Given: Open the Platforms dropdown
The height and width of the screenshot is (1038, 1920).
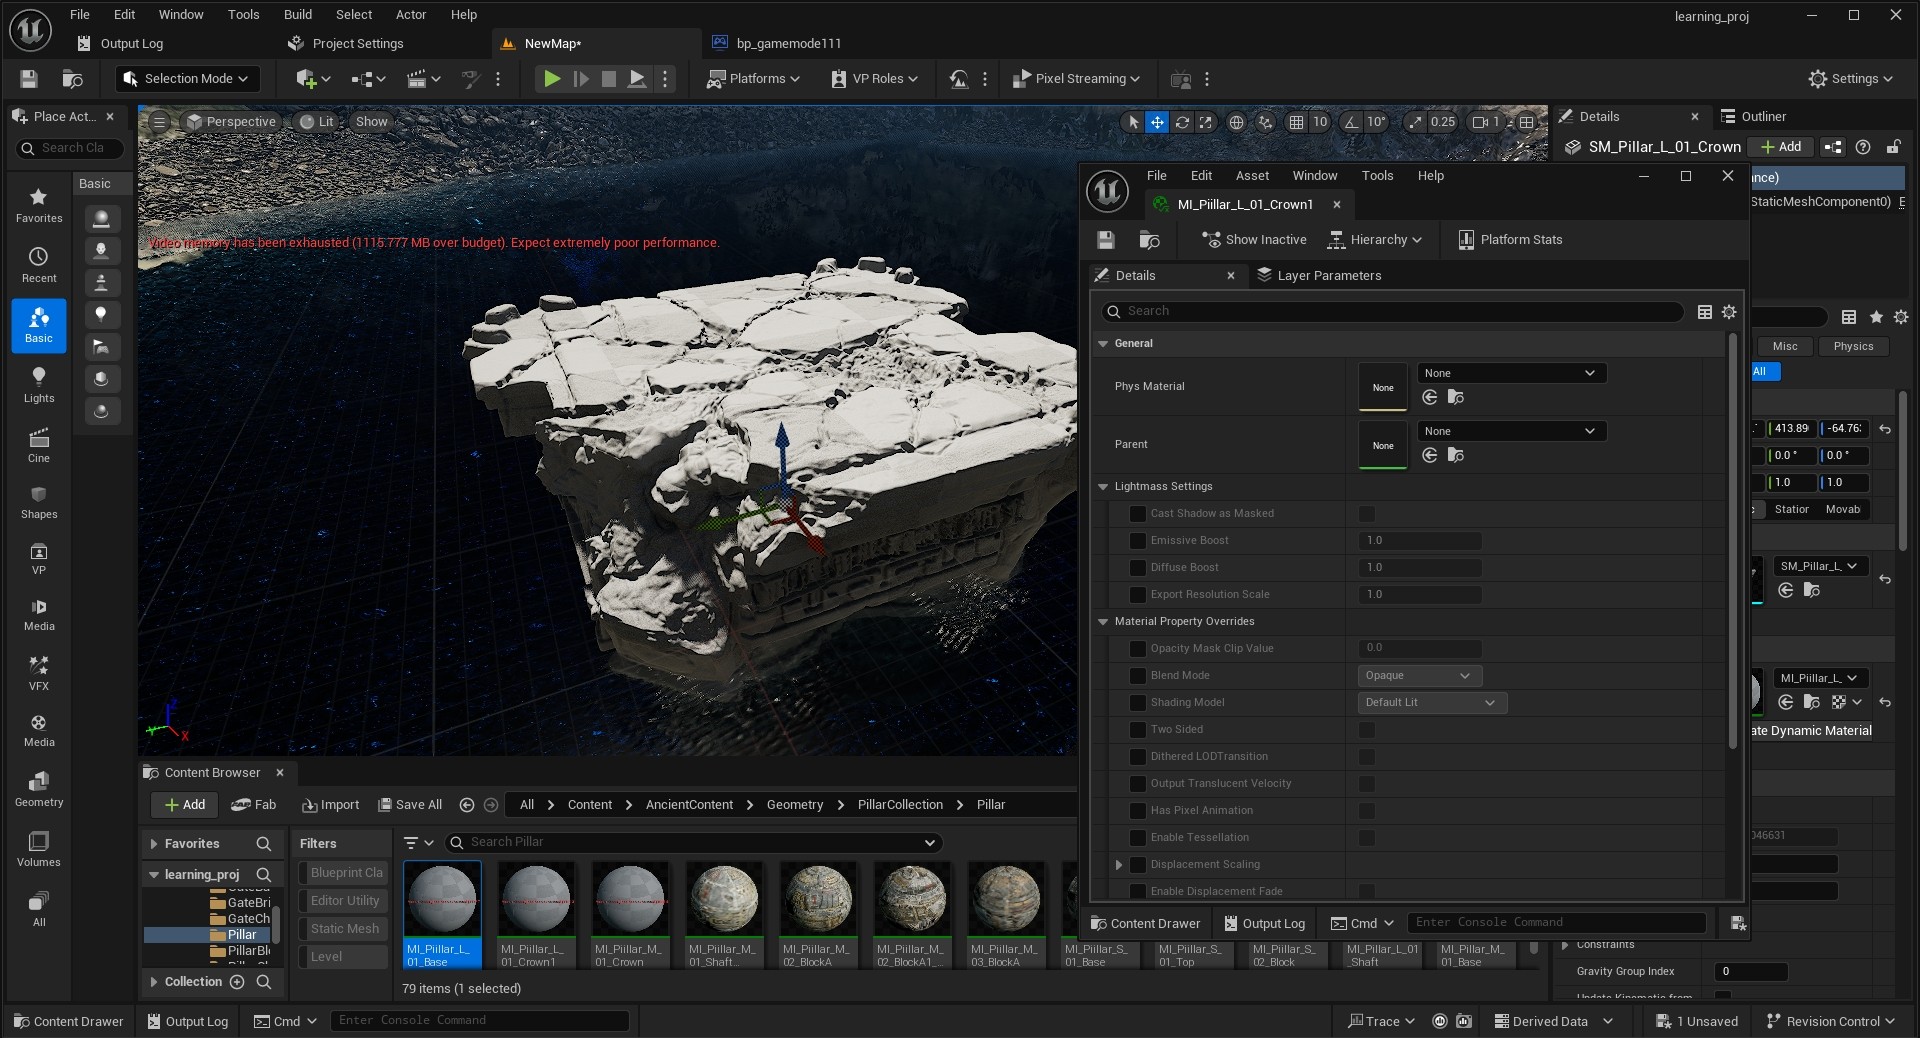Looking at the screenshot, I should click(753, 79).
